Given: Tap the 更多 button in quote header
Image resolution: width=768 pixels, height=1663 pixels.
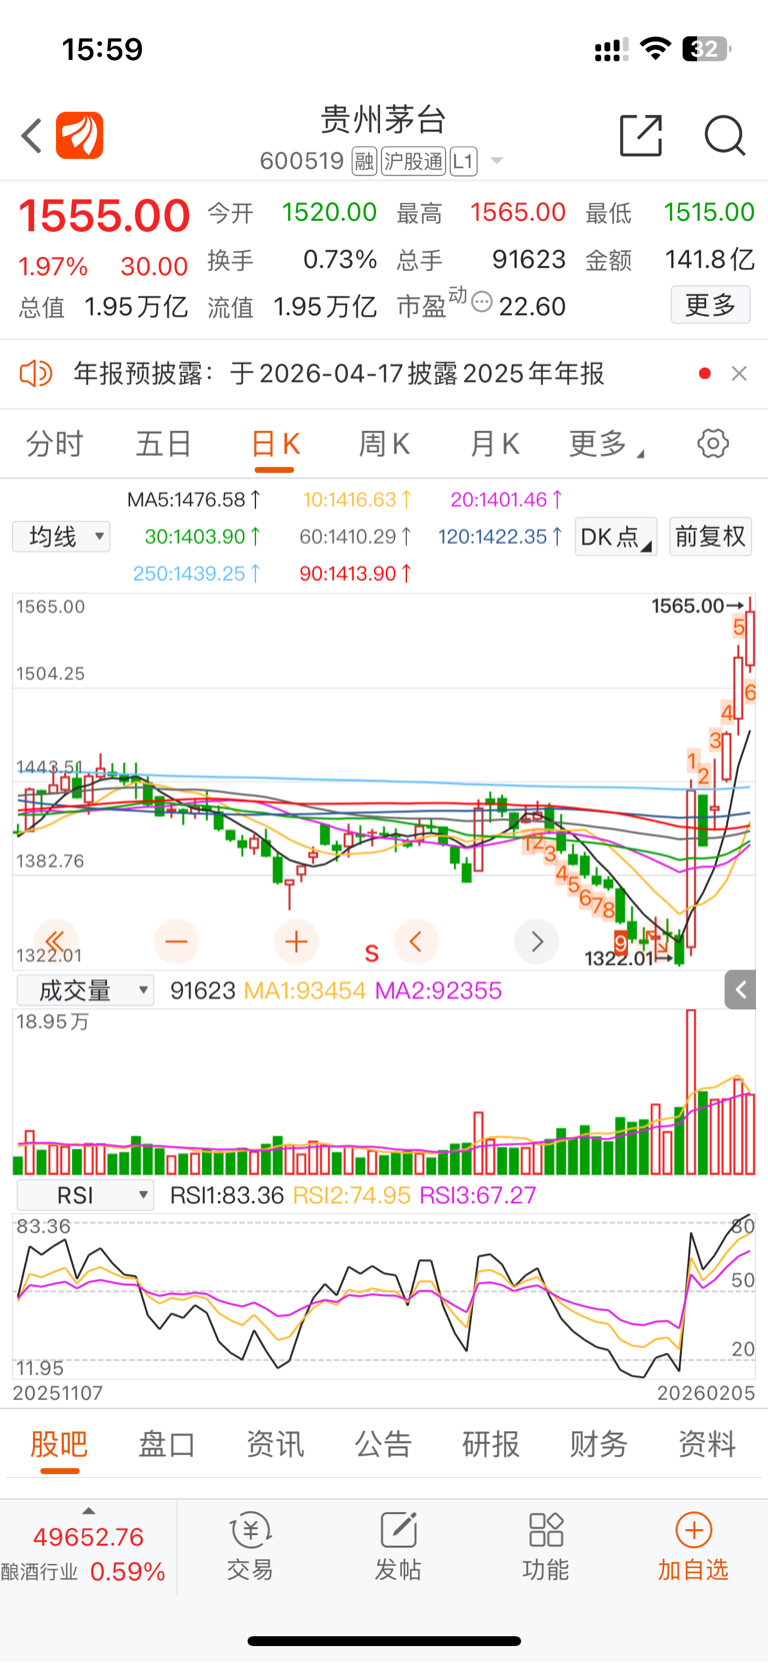Looking at the screenshot, I should pyautogui.click(x=710, y=304).
